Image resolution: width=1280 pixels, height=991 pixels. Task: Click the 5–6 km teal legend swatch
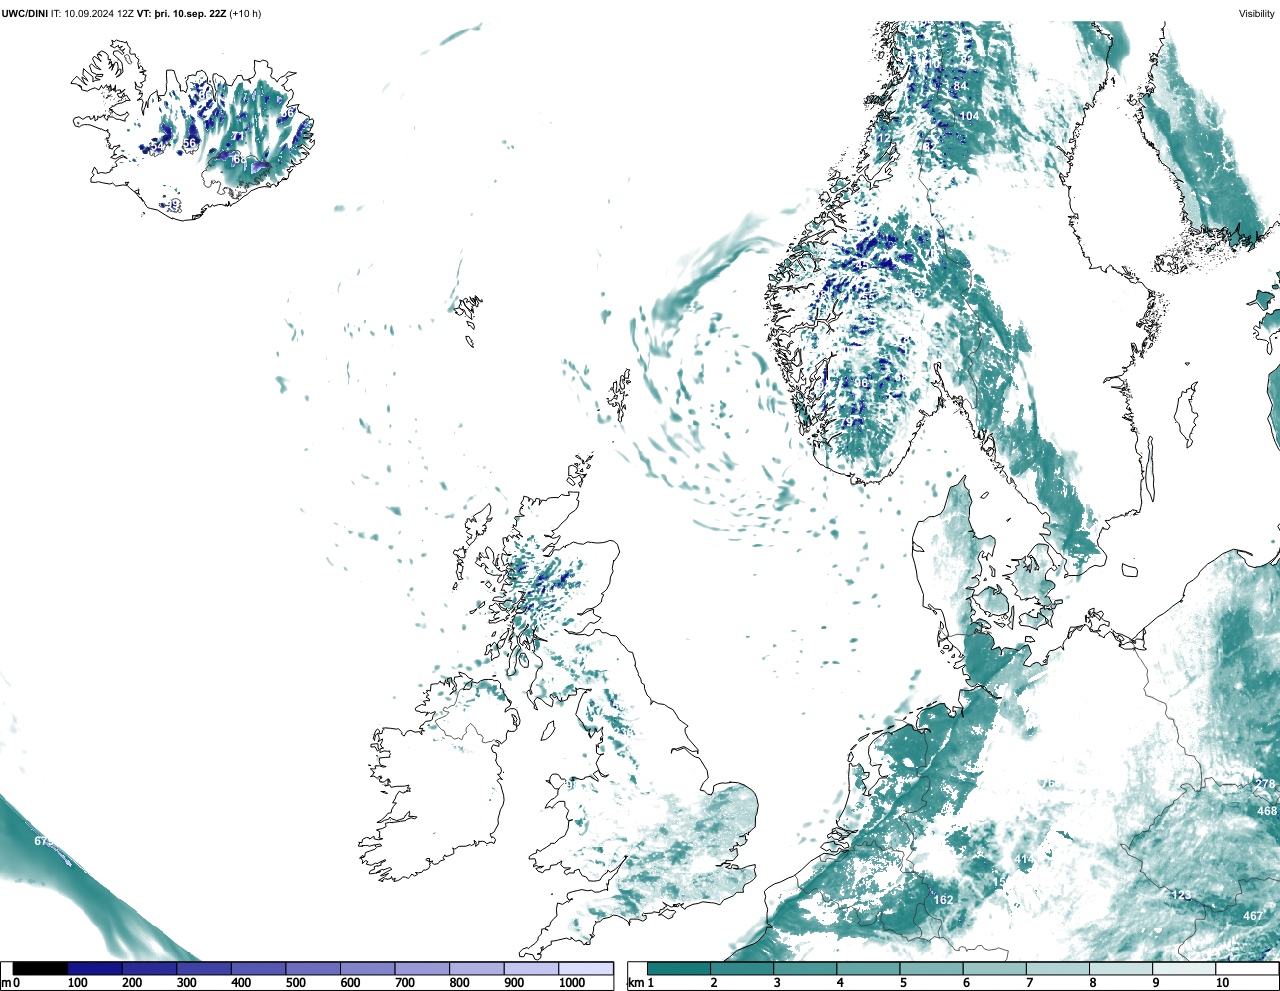[932, 969]
